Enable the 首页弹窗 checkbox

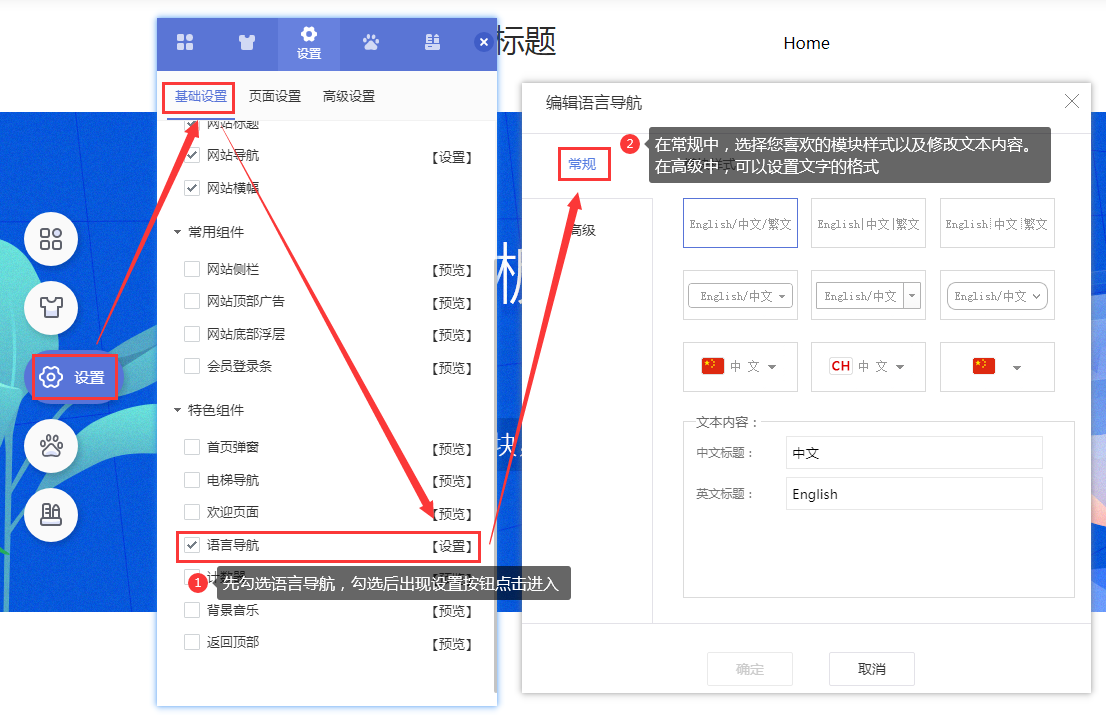[192, 447]
